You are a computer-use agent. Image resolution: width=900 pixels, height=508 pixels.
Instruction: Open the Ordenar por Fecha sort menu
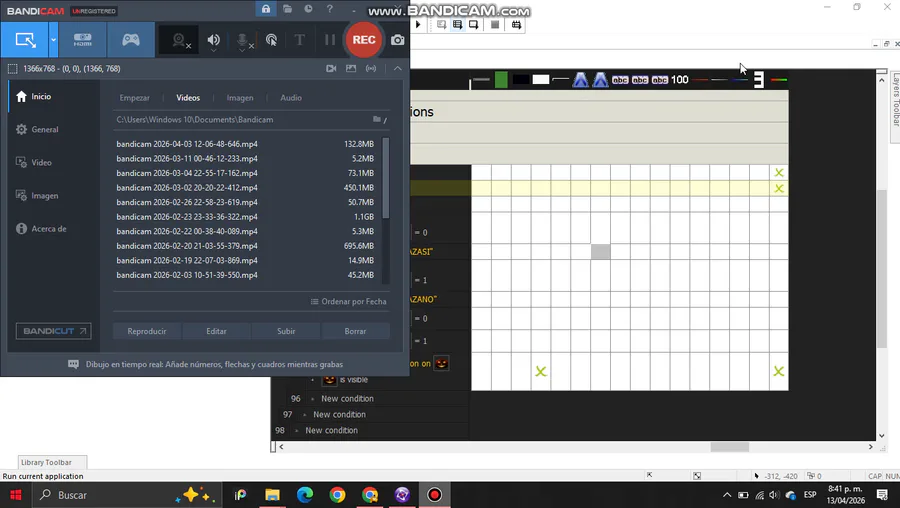coord(348,301)
